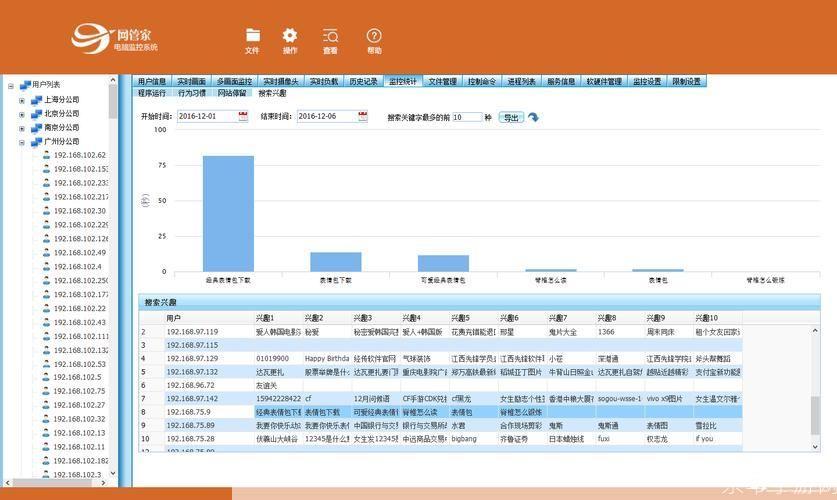Open end date calendar picker icon
837x500 pixels.
point(363,116)
